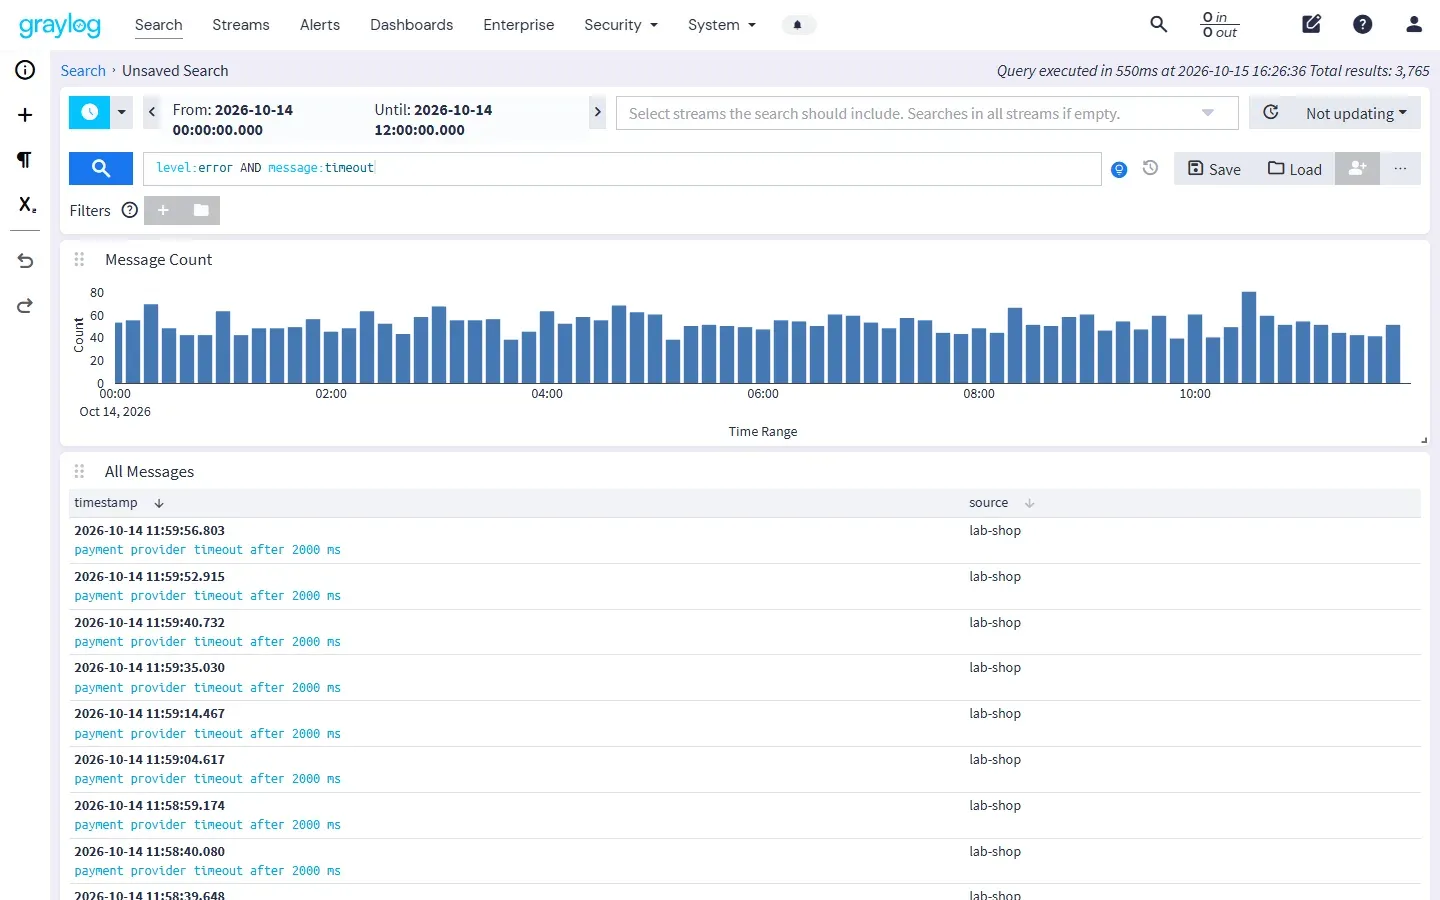Follow the Search breadcrumb link

[83, 71]
